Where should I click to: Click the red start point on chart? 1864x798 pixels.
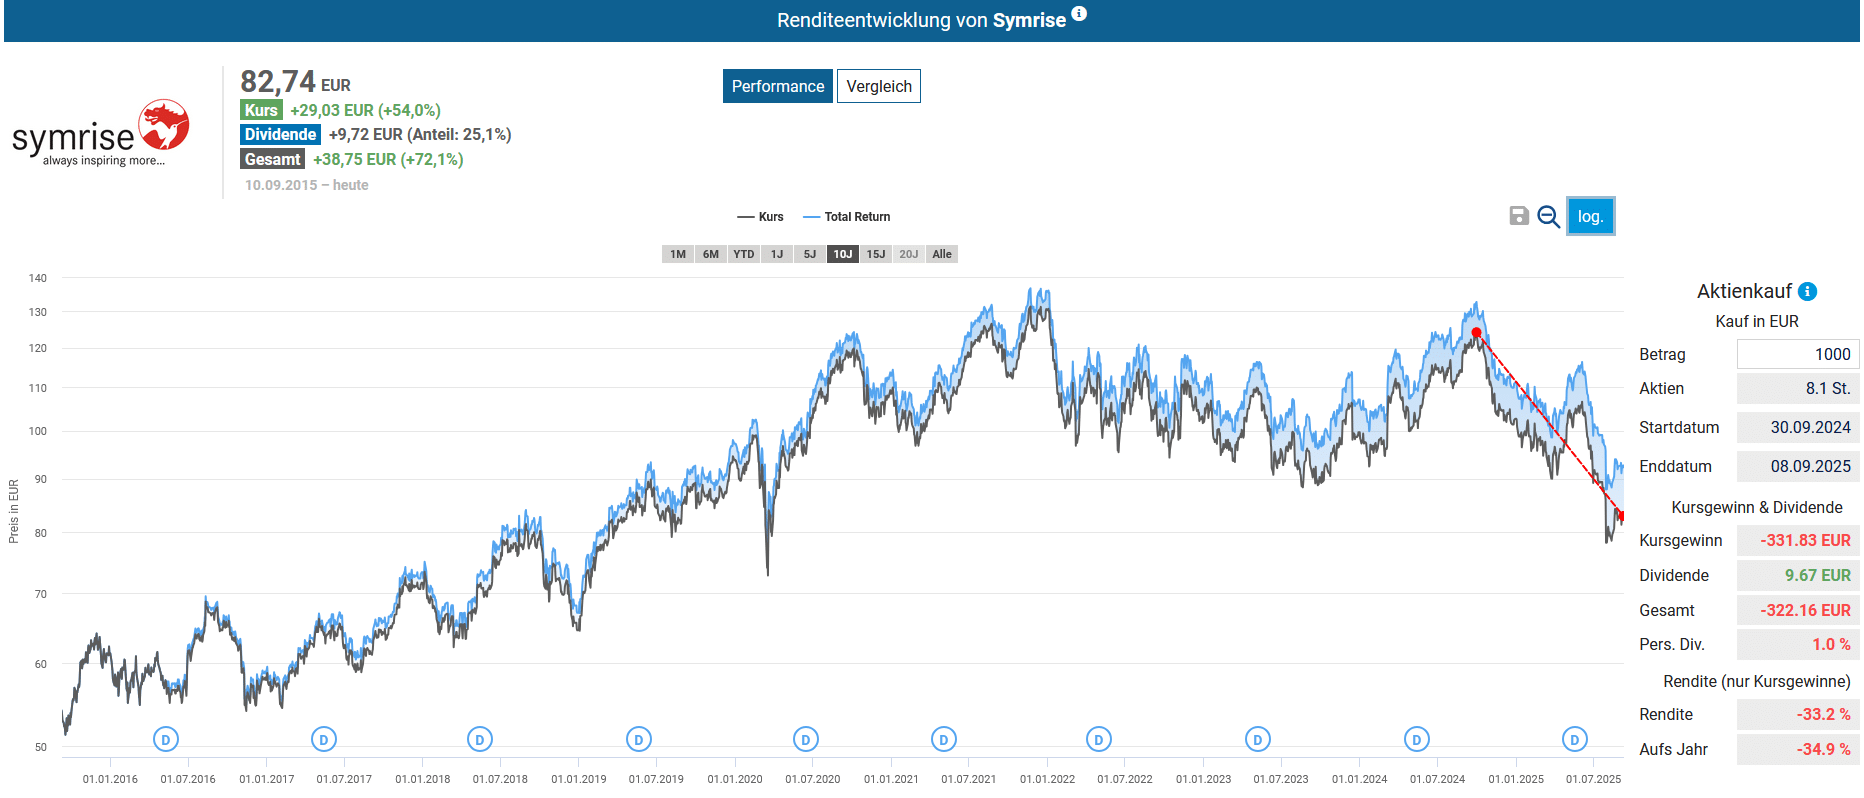coord(1476,333)
